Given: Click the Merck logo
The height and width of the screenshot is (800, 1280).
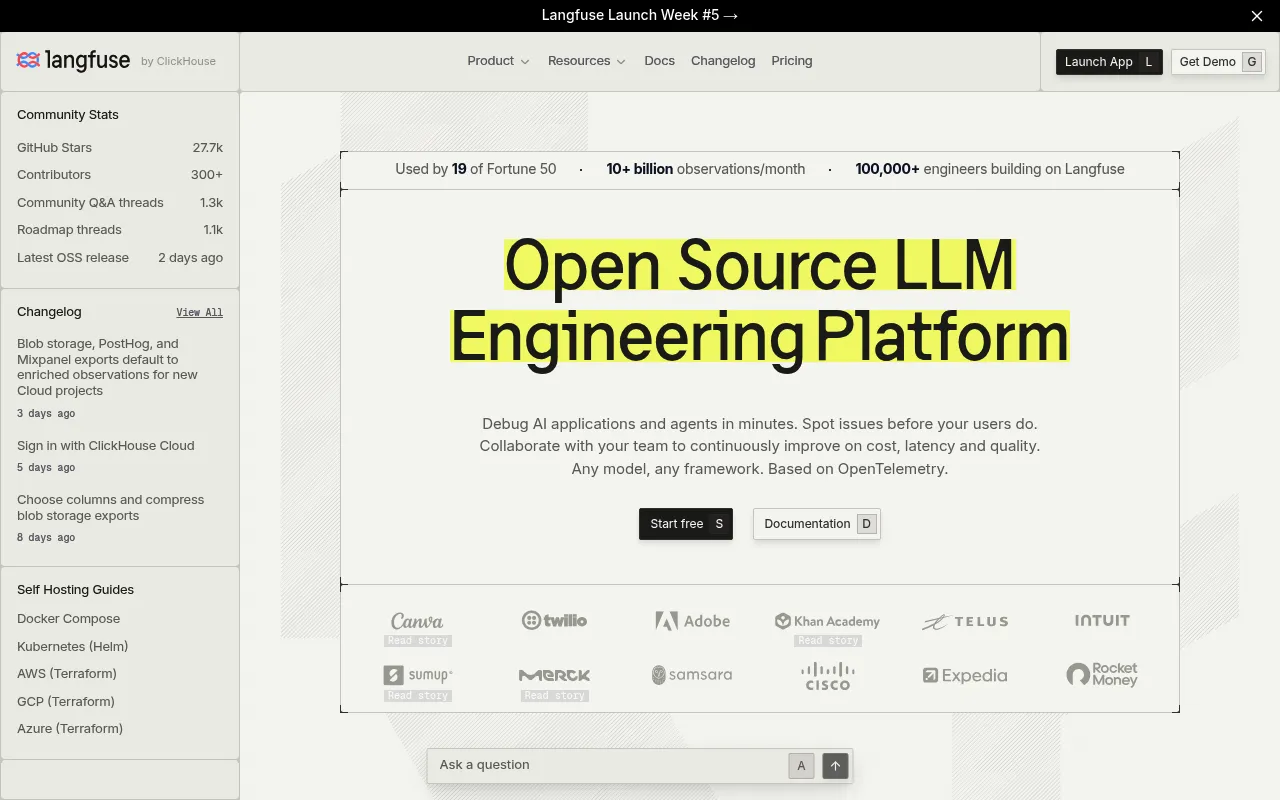Looking at the screenshot, I should tap(554, 675).
